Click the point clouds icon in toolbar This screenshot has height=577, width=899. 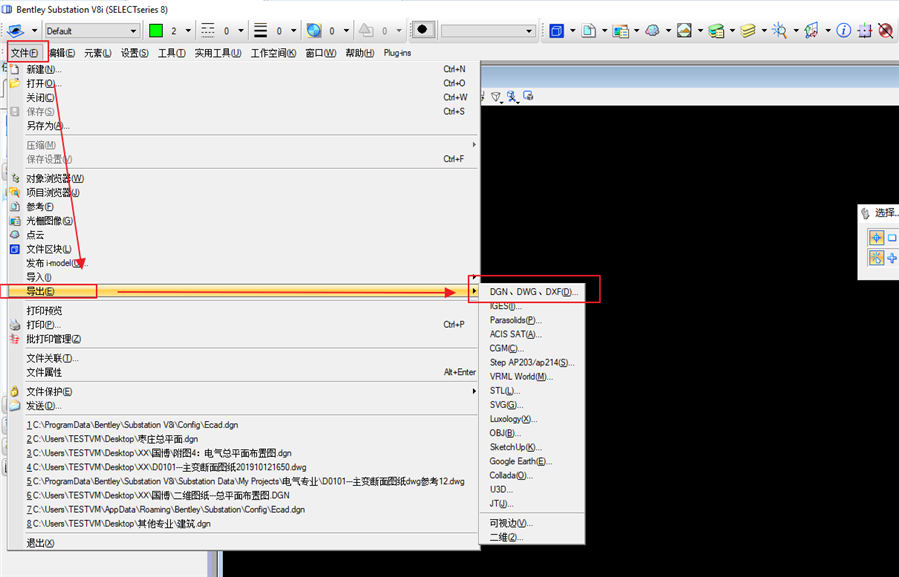pyautogui.click(x=652, y=30)
